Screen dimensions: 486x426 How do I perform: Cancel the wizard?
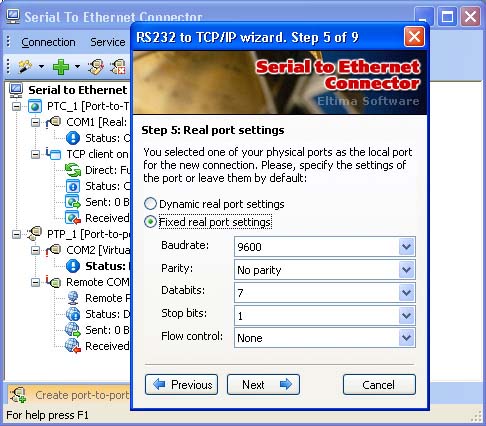coord(379,385)
